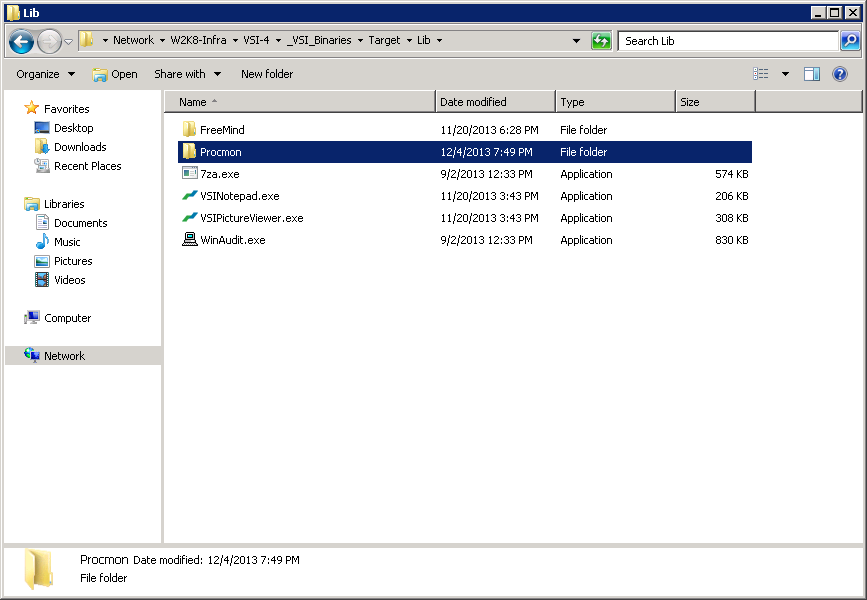The image size is (867, 600).
Task: Expand the dropdown arrow after Target
Action: pyautogui.click(x=409, y=40)
